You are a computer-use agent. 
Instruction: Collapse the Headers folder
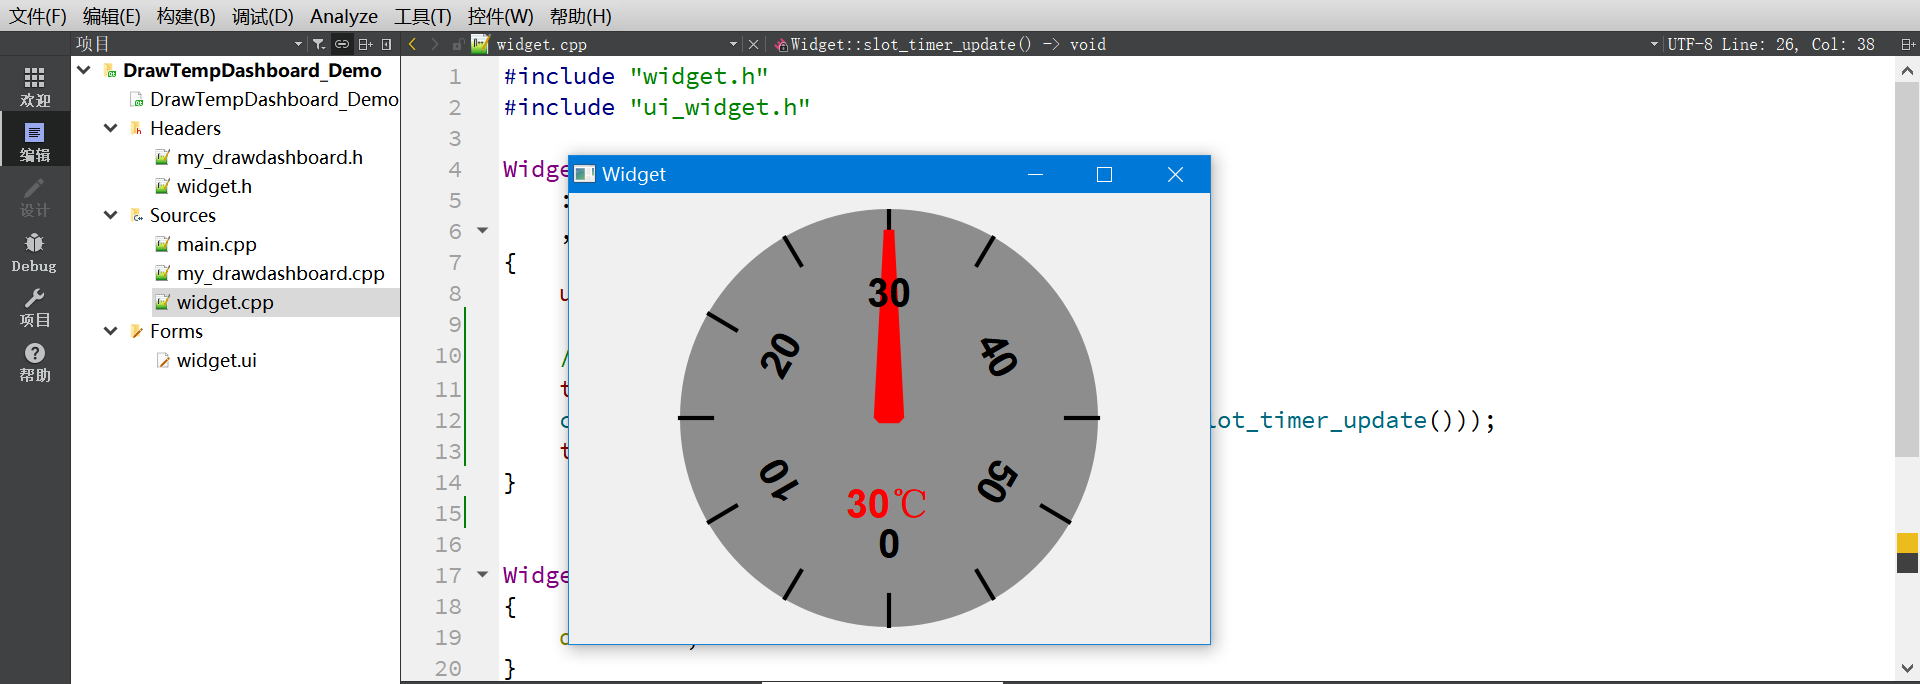click(x=111, y=128)
